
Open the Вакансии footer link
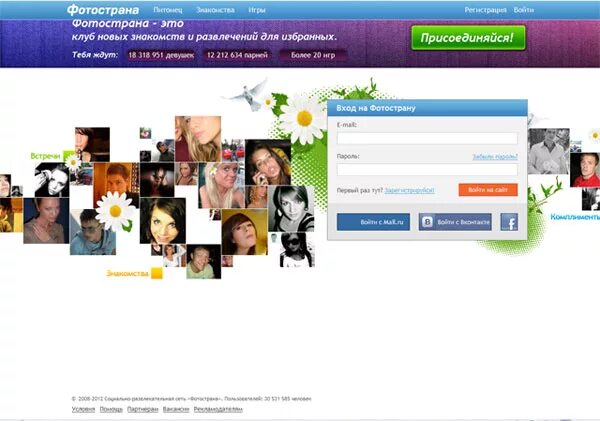pyautogui.click(x=176, y=409)
